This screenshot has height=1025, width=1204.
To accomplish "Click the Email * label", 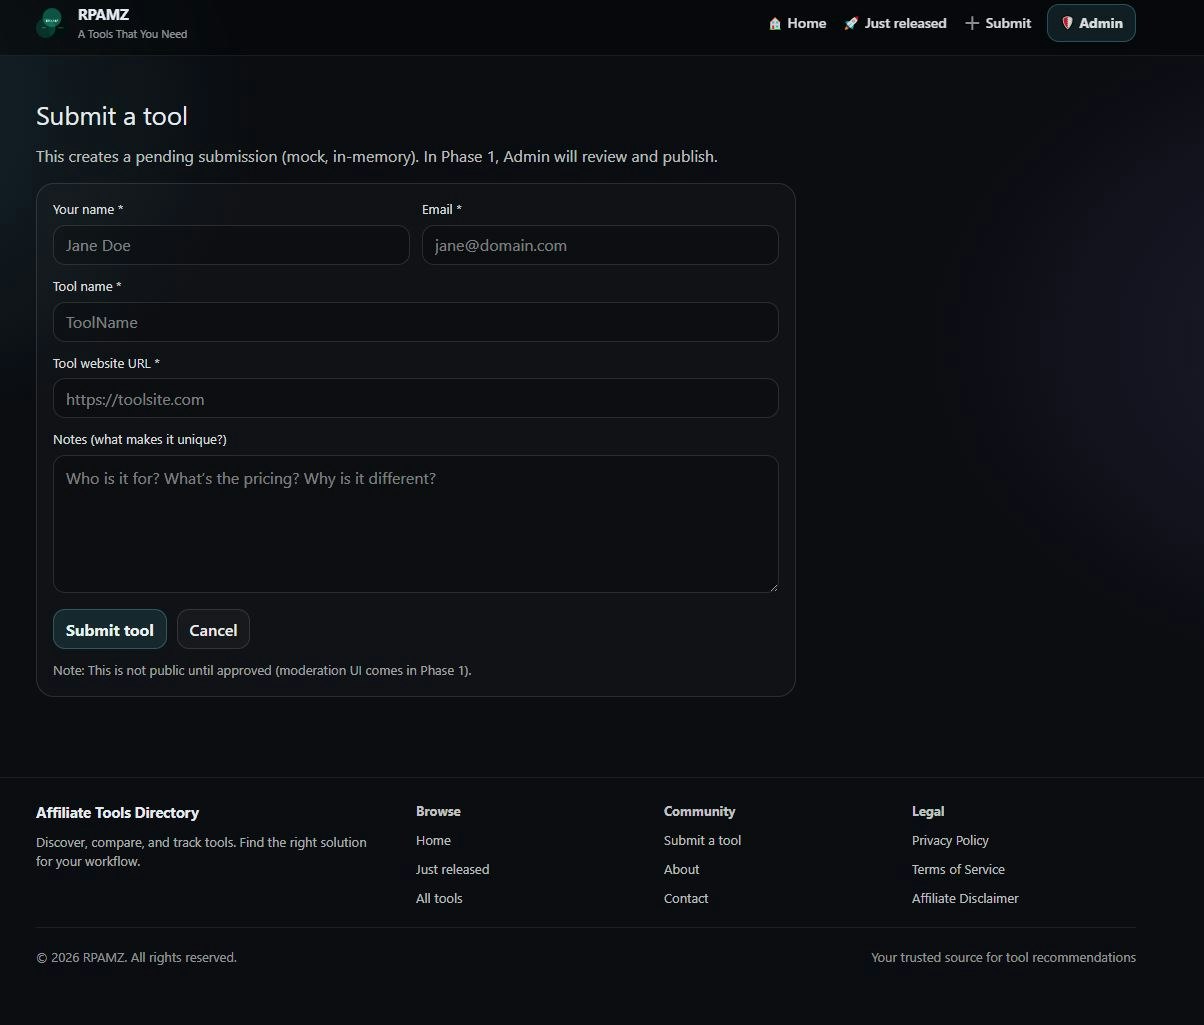I will 442,210.
